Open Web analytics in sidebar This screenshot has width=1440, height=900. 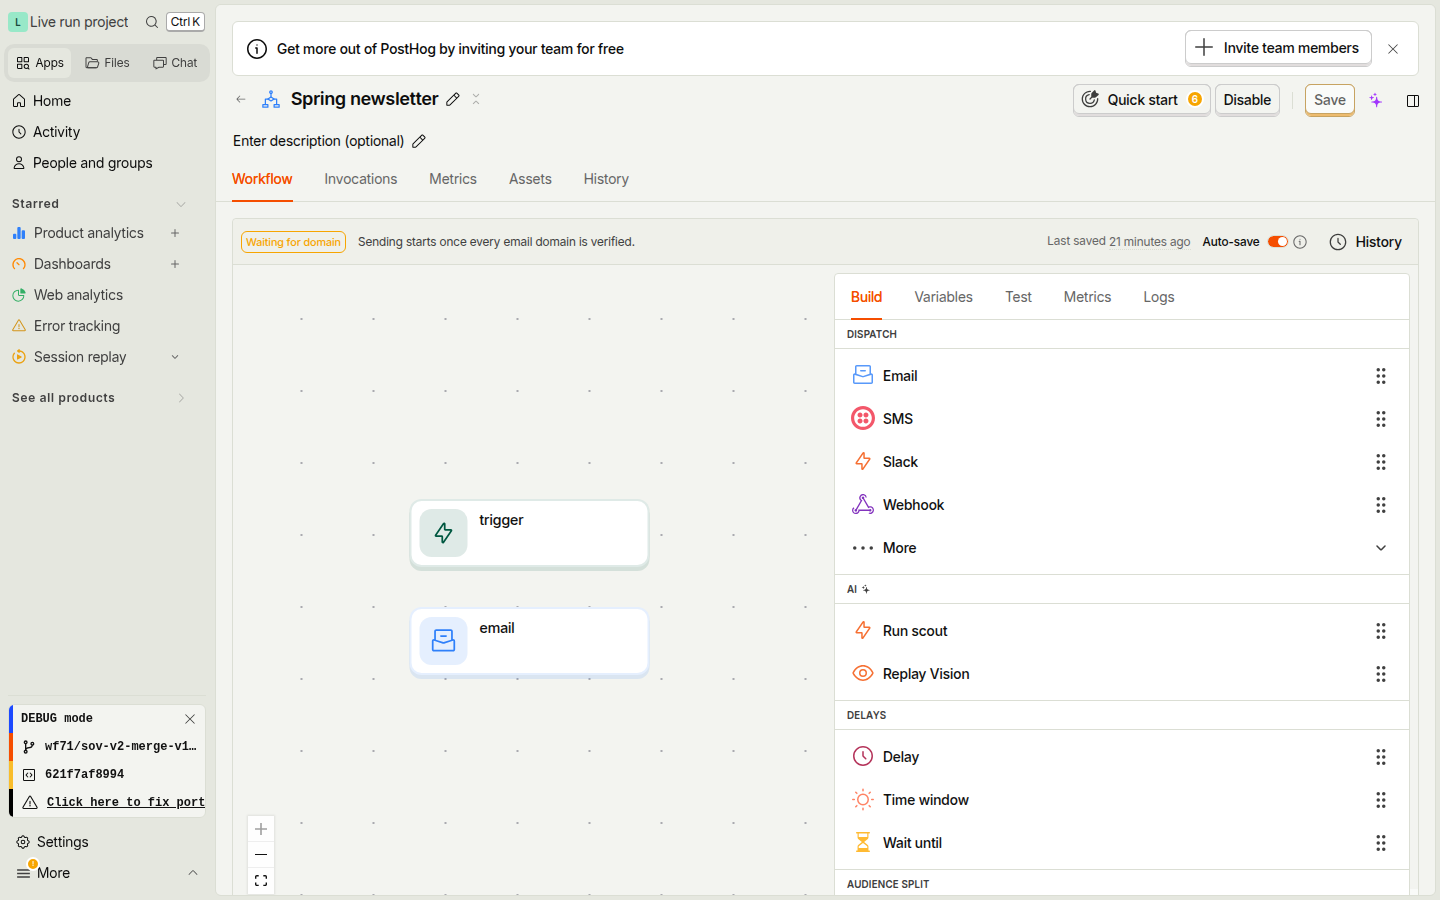(78, 295)
